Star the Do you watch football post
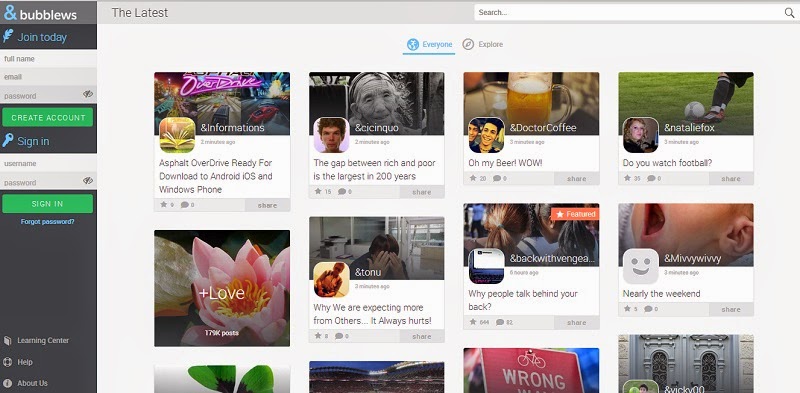This screenshot has width=800, height=393. click(628, 178)
